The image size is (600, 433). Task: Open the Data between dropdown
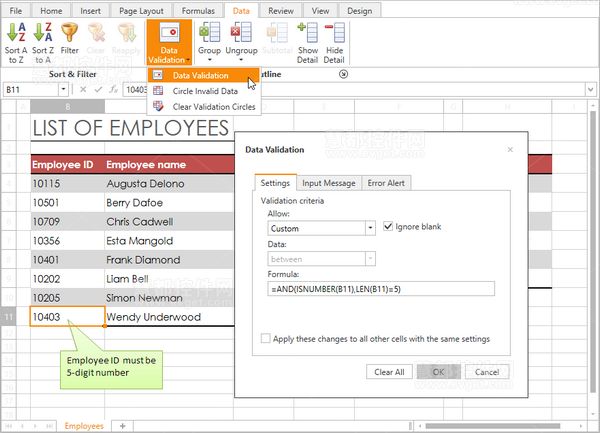[370, 259]
